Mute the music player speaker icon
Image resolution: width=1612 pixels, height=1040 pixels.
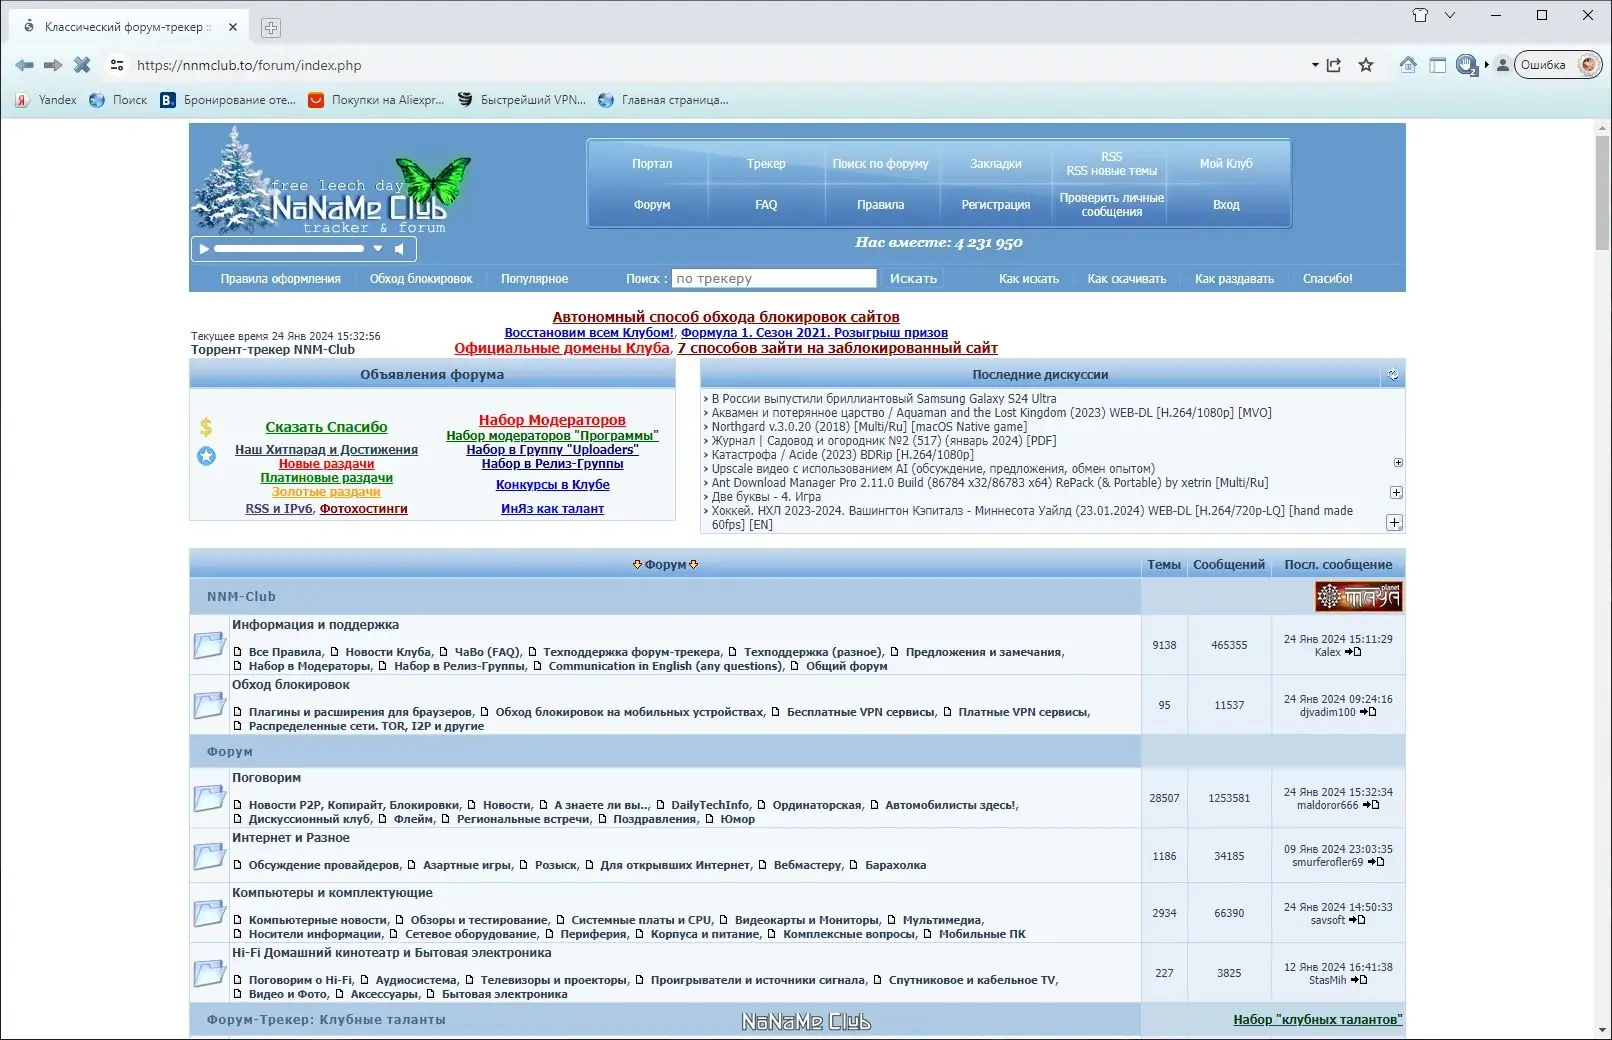[399, 248]
